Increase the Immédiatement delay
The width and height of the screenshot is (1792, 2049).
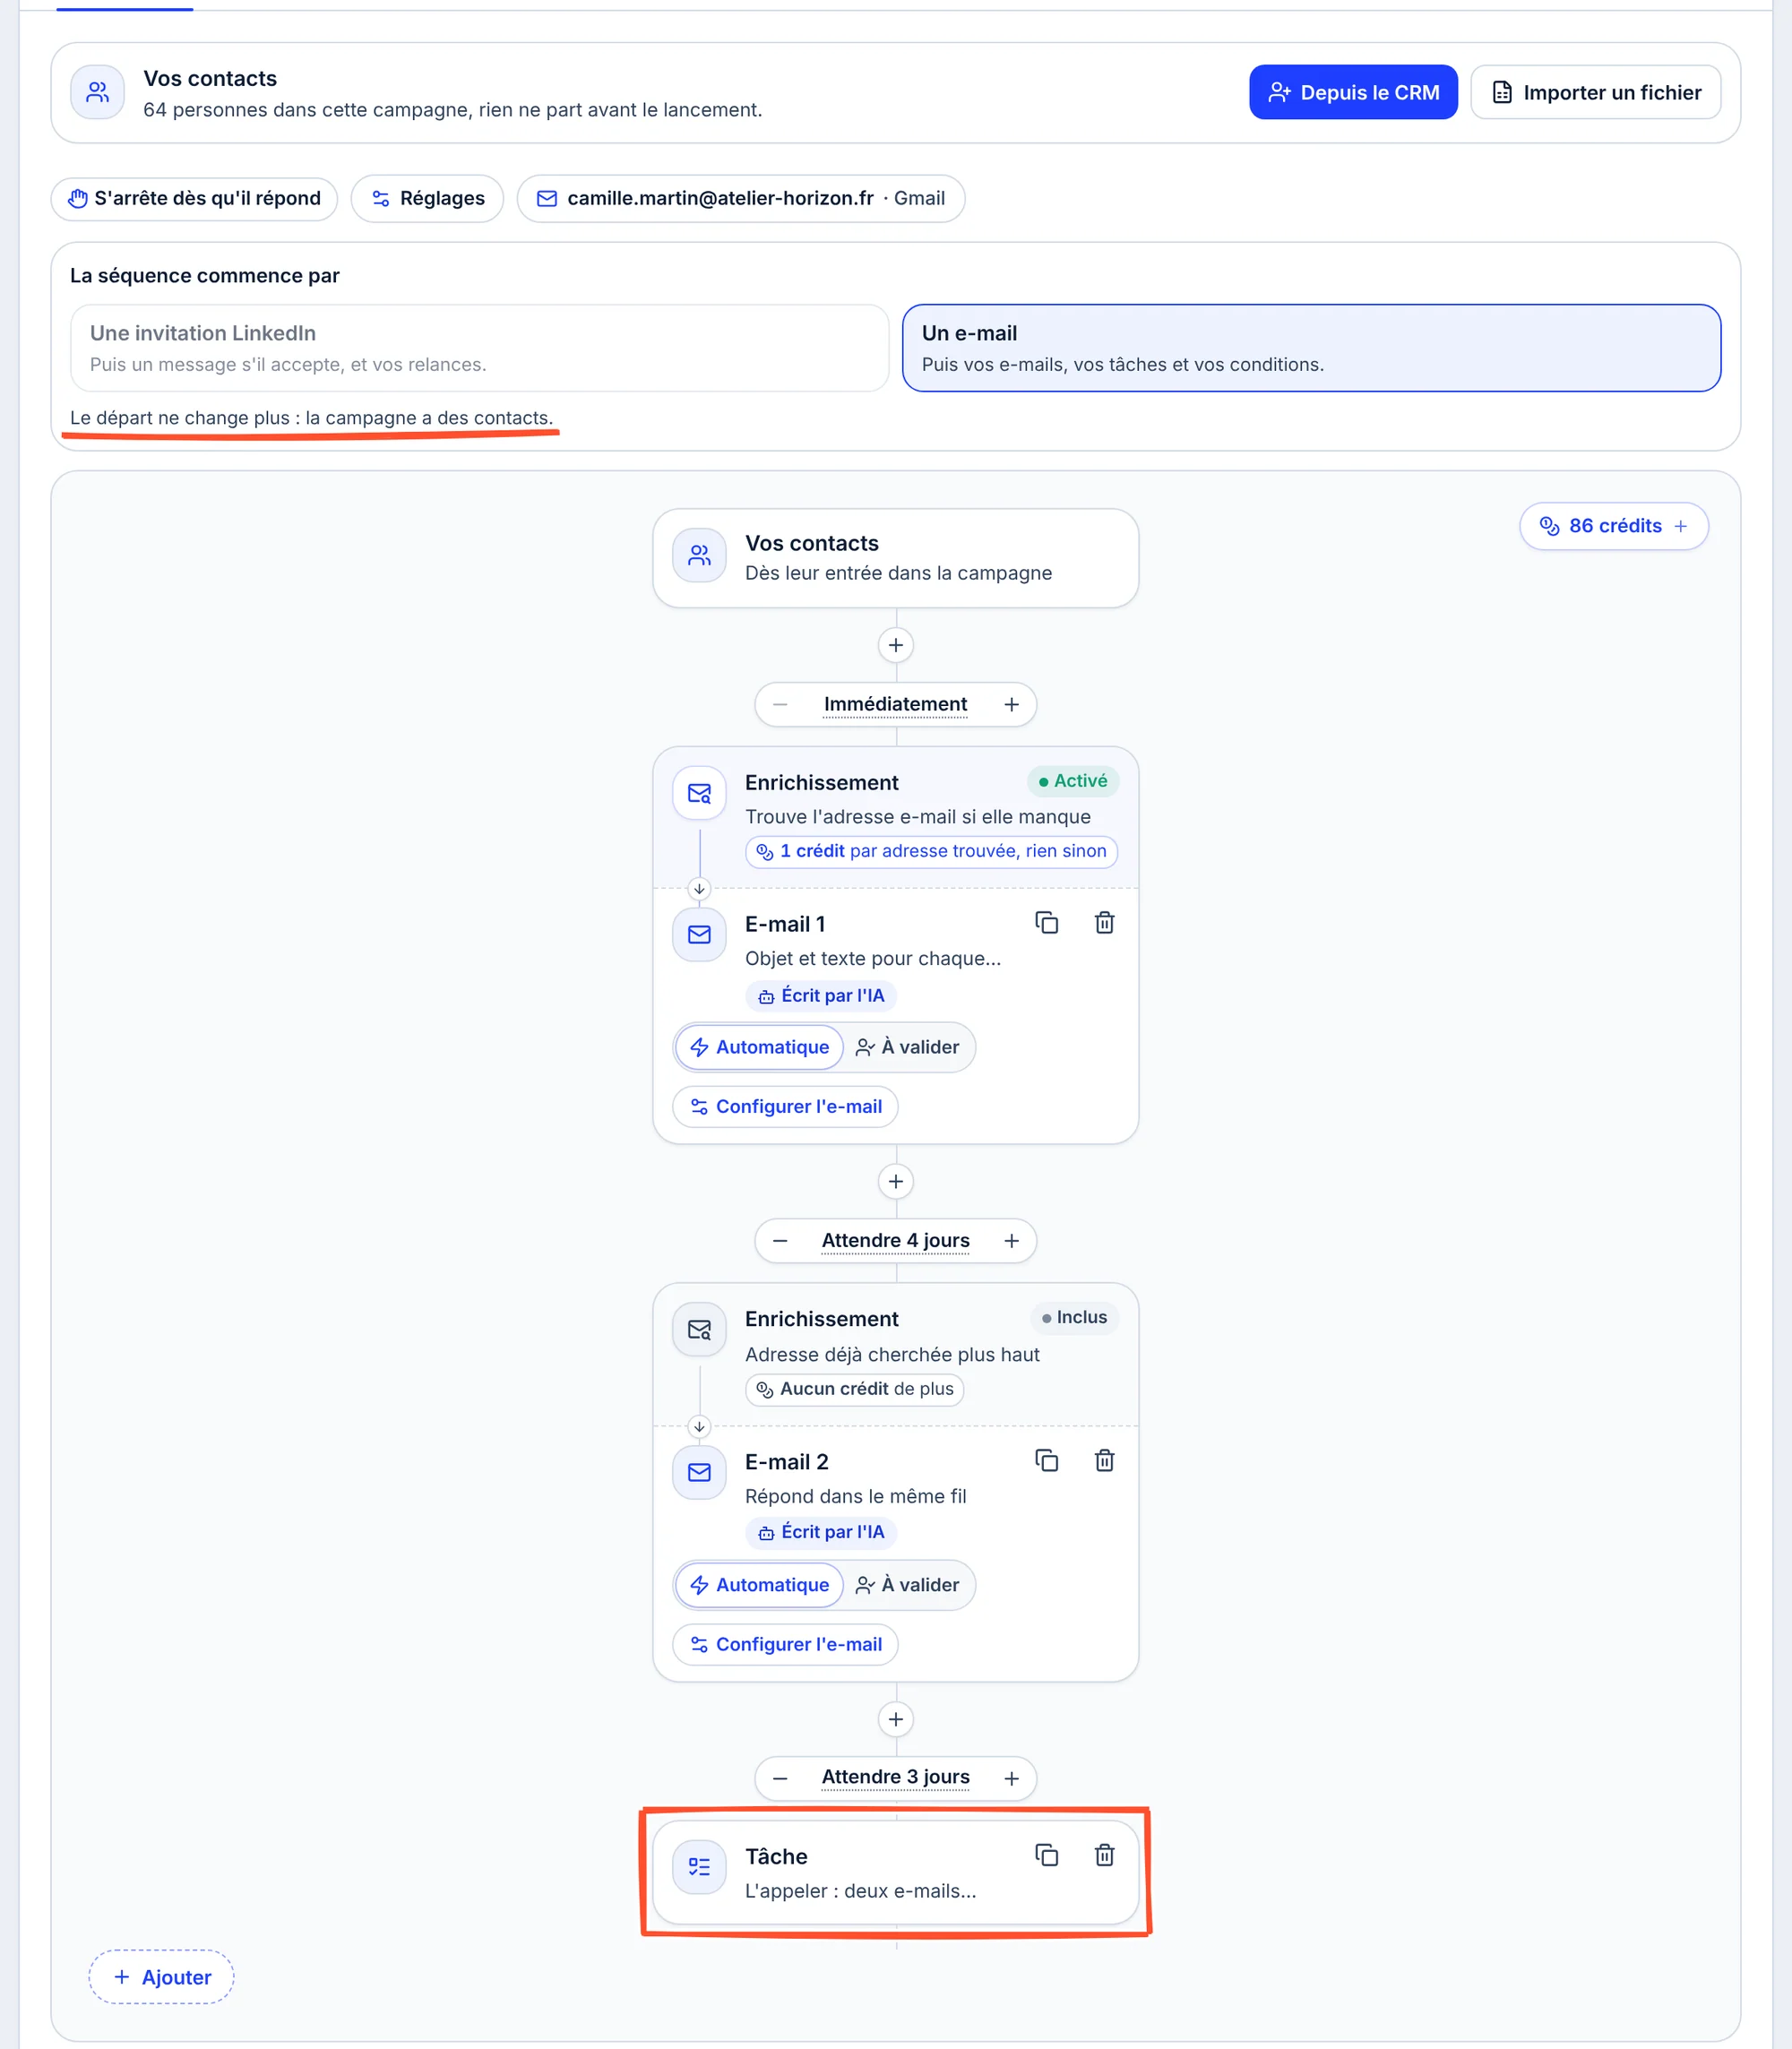[x=1011, y=705]
